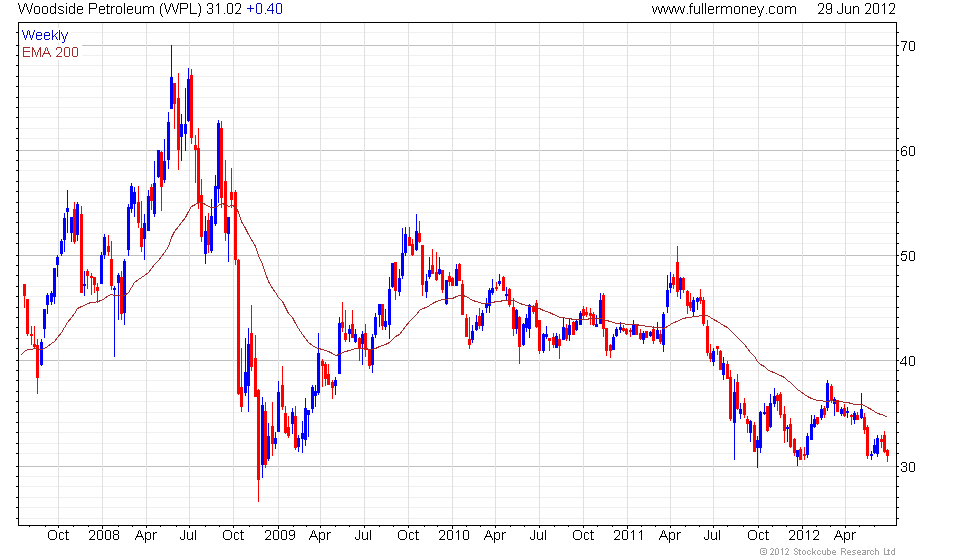Click the '50' price axis label

click(x=908, y=256)
